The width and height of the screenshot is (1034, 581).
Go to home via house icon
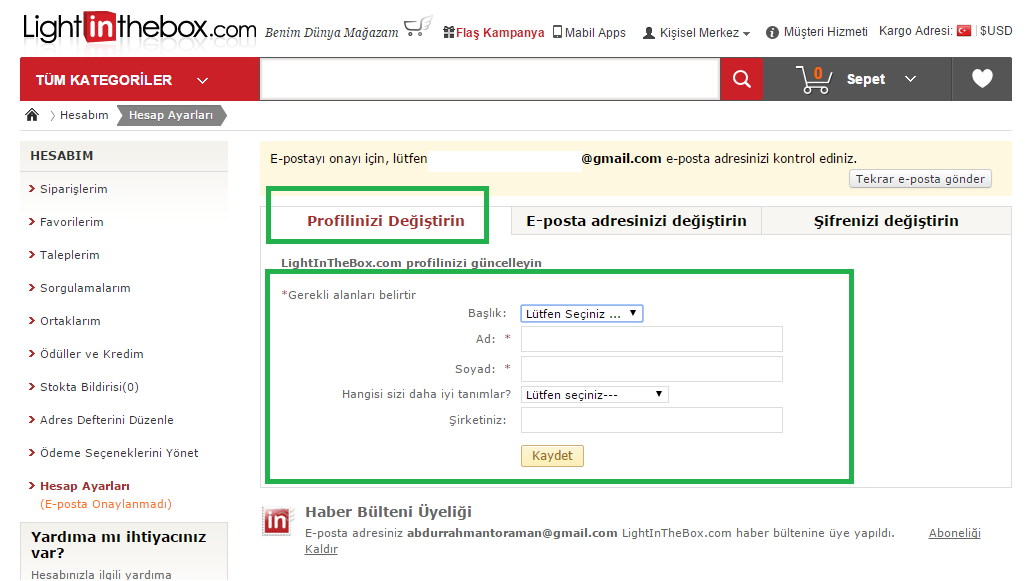point(32,115)
